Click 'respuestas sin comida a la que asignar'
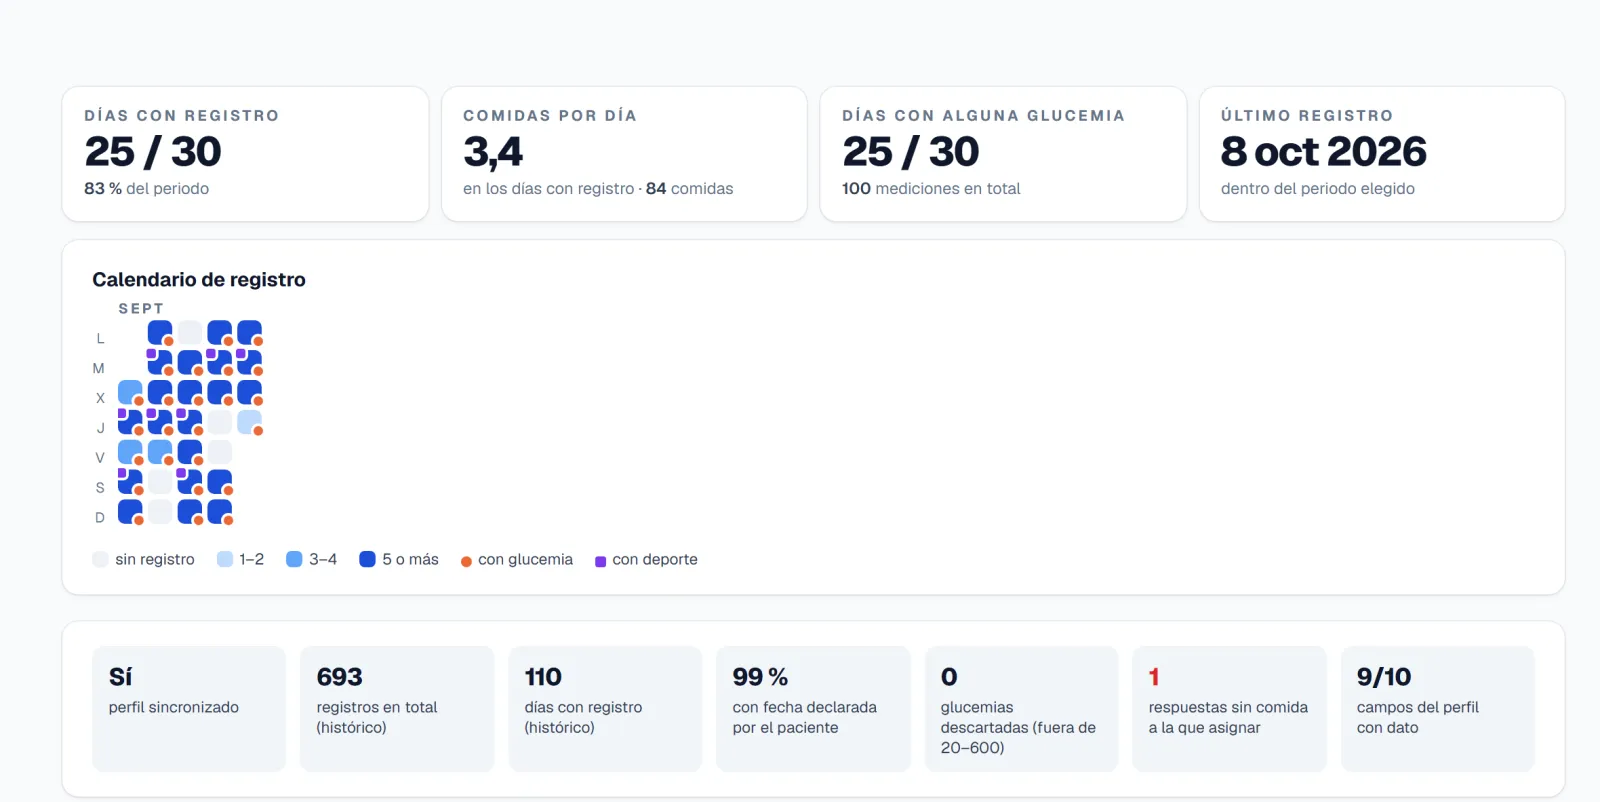 coord(1228,717)
